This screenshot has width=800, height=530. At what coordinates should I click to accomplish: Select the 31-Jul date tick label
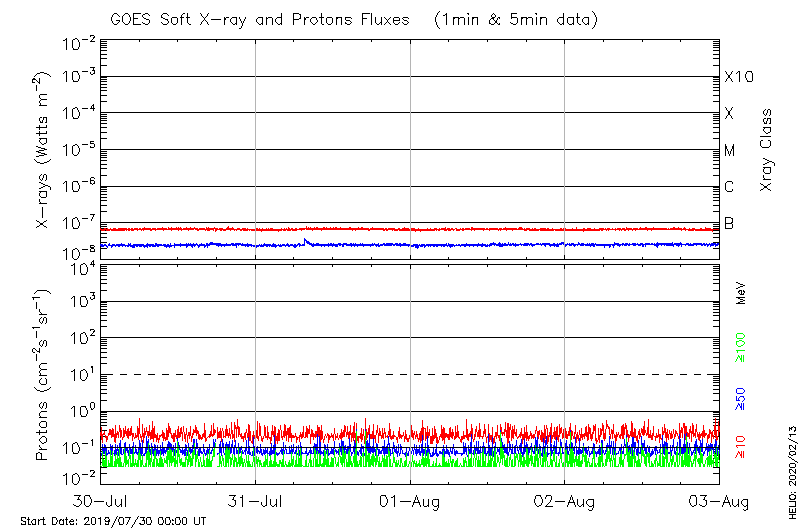[x=256, y=500]
